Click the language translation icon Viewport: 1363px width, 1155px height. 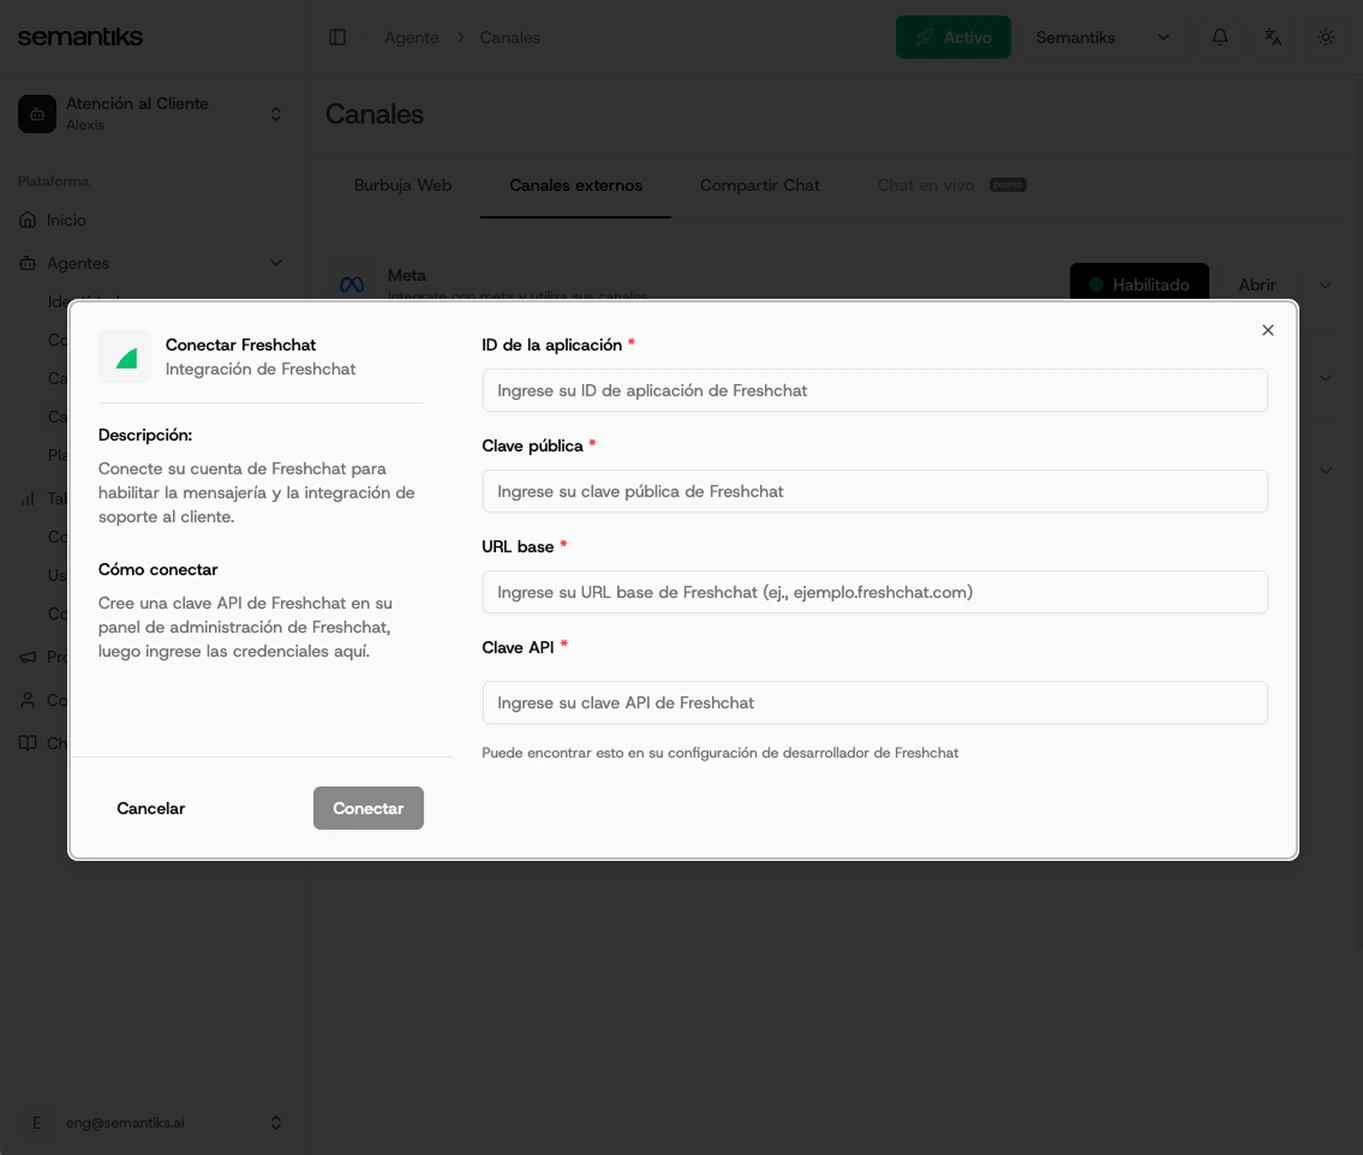point(1272,37)
